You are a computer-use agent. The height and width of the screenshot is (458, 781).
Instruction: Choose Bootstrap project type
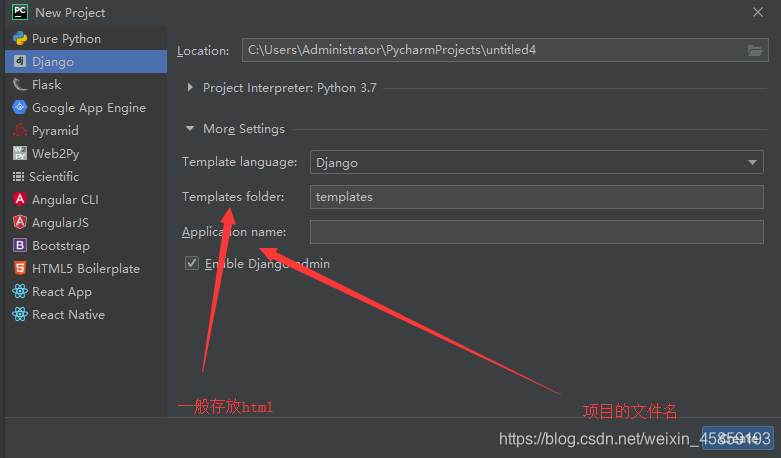coord(86,245)
